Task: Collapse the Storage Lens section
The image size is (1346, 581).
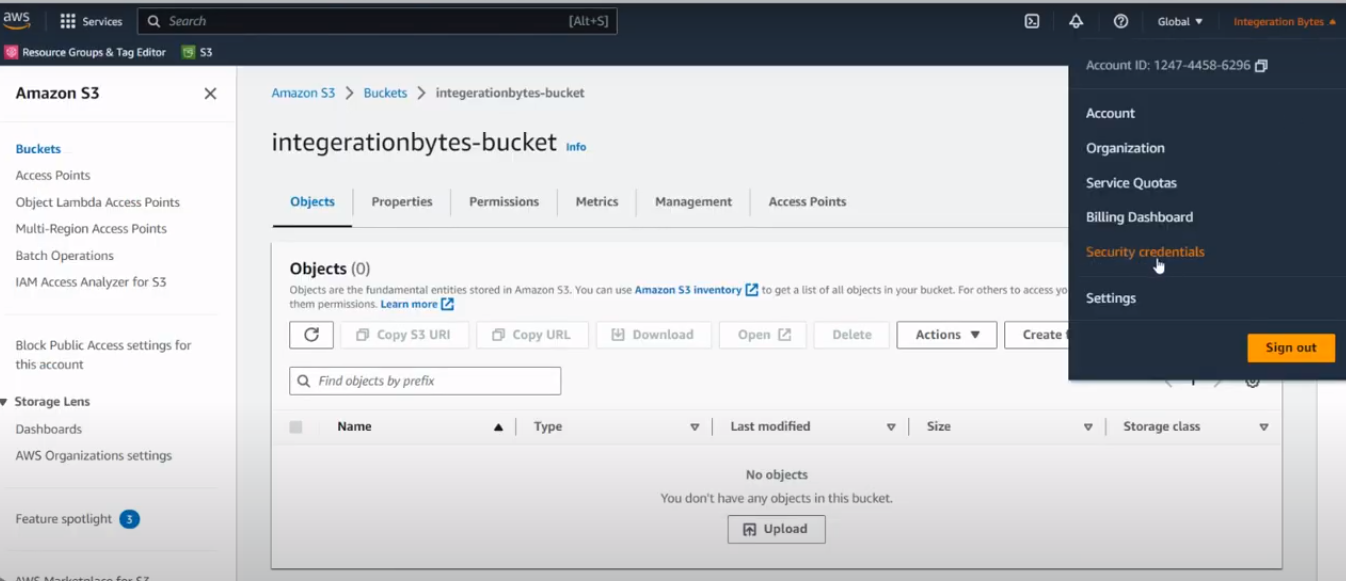Action: pos(7,402)
